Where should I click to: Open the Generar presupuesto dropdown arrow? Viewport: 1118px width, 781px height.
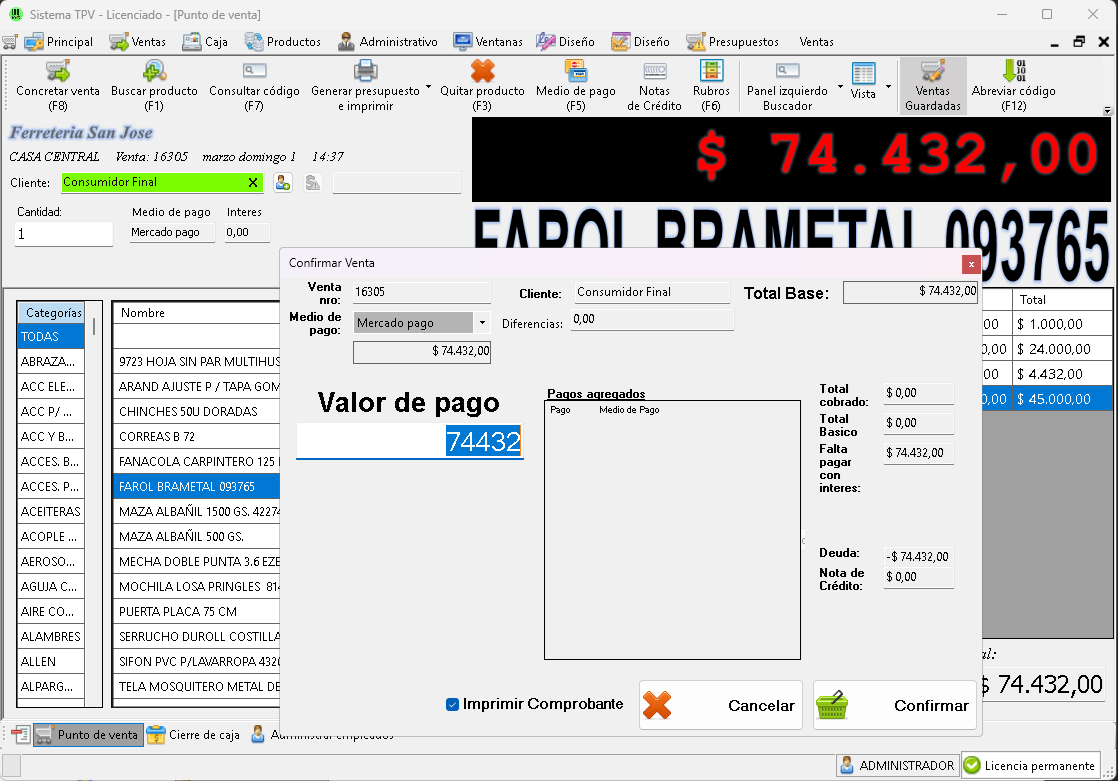pos(428,86)
